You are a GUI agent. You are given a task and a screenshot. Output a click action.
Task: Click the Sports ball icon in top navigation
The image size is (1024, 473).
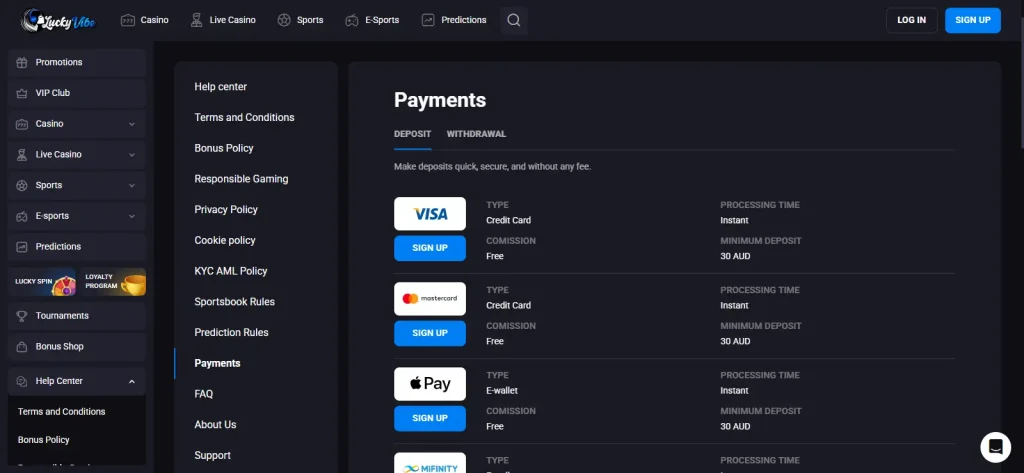pos(283,20)
